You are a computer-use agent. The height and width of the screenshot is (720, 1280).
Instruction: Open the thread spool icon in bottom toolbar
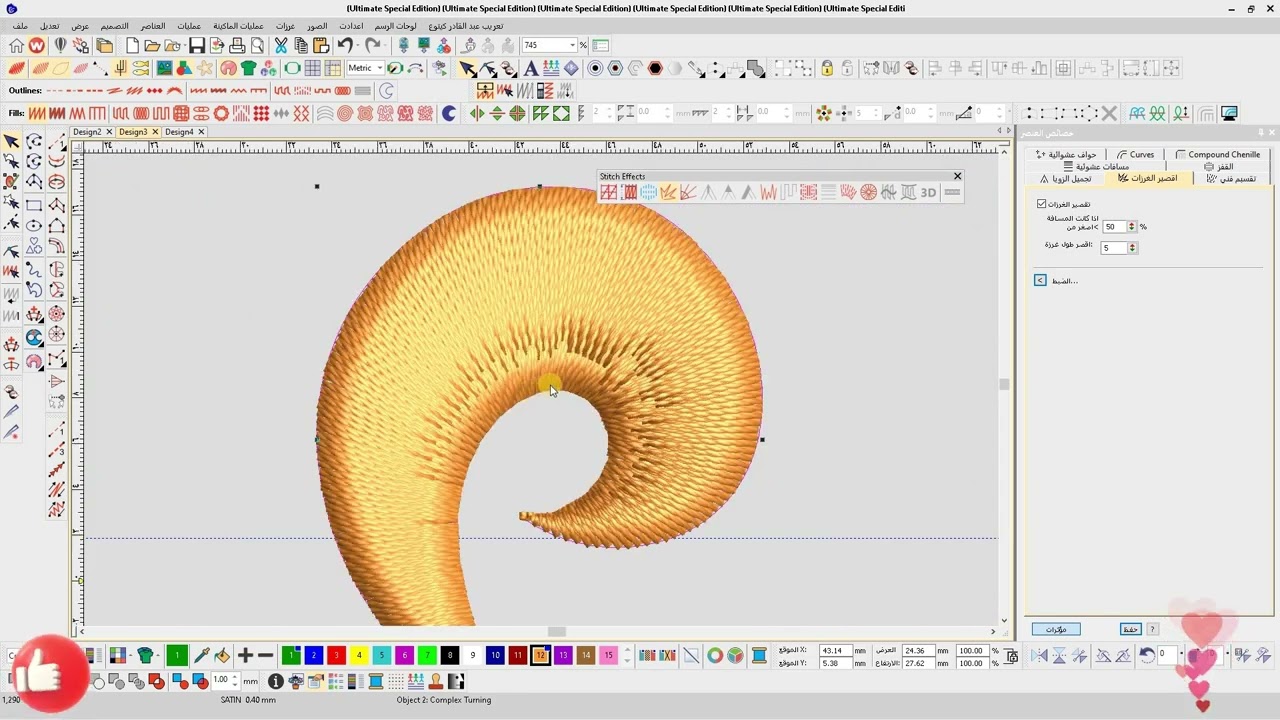click(377, 681)
